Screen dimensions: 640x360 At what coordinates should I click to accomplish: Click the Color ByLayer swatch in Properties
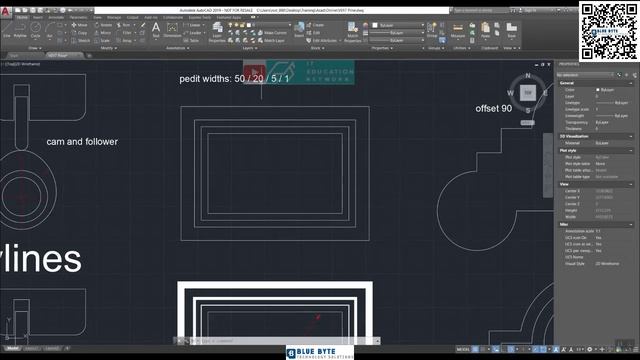598,90
